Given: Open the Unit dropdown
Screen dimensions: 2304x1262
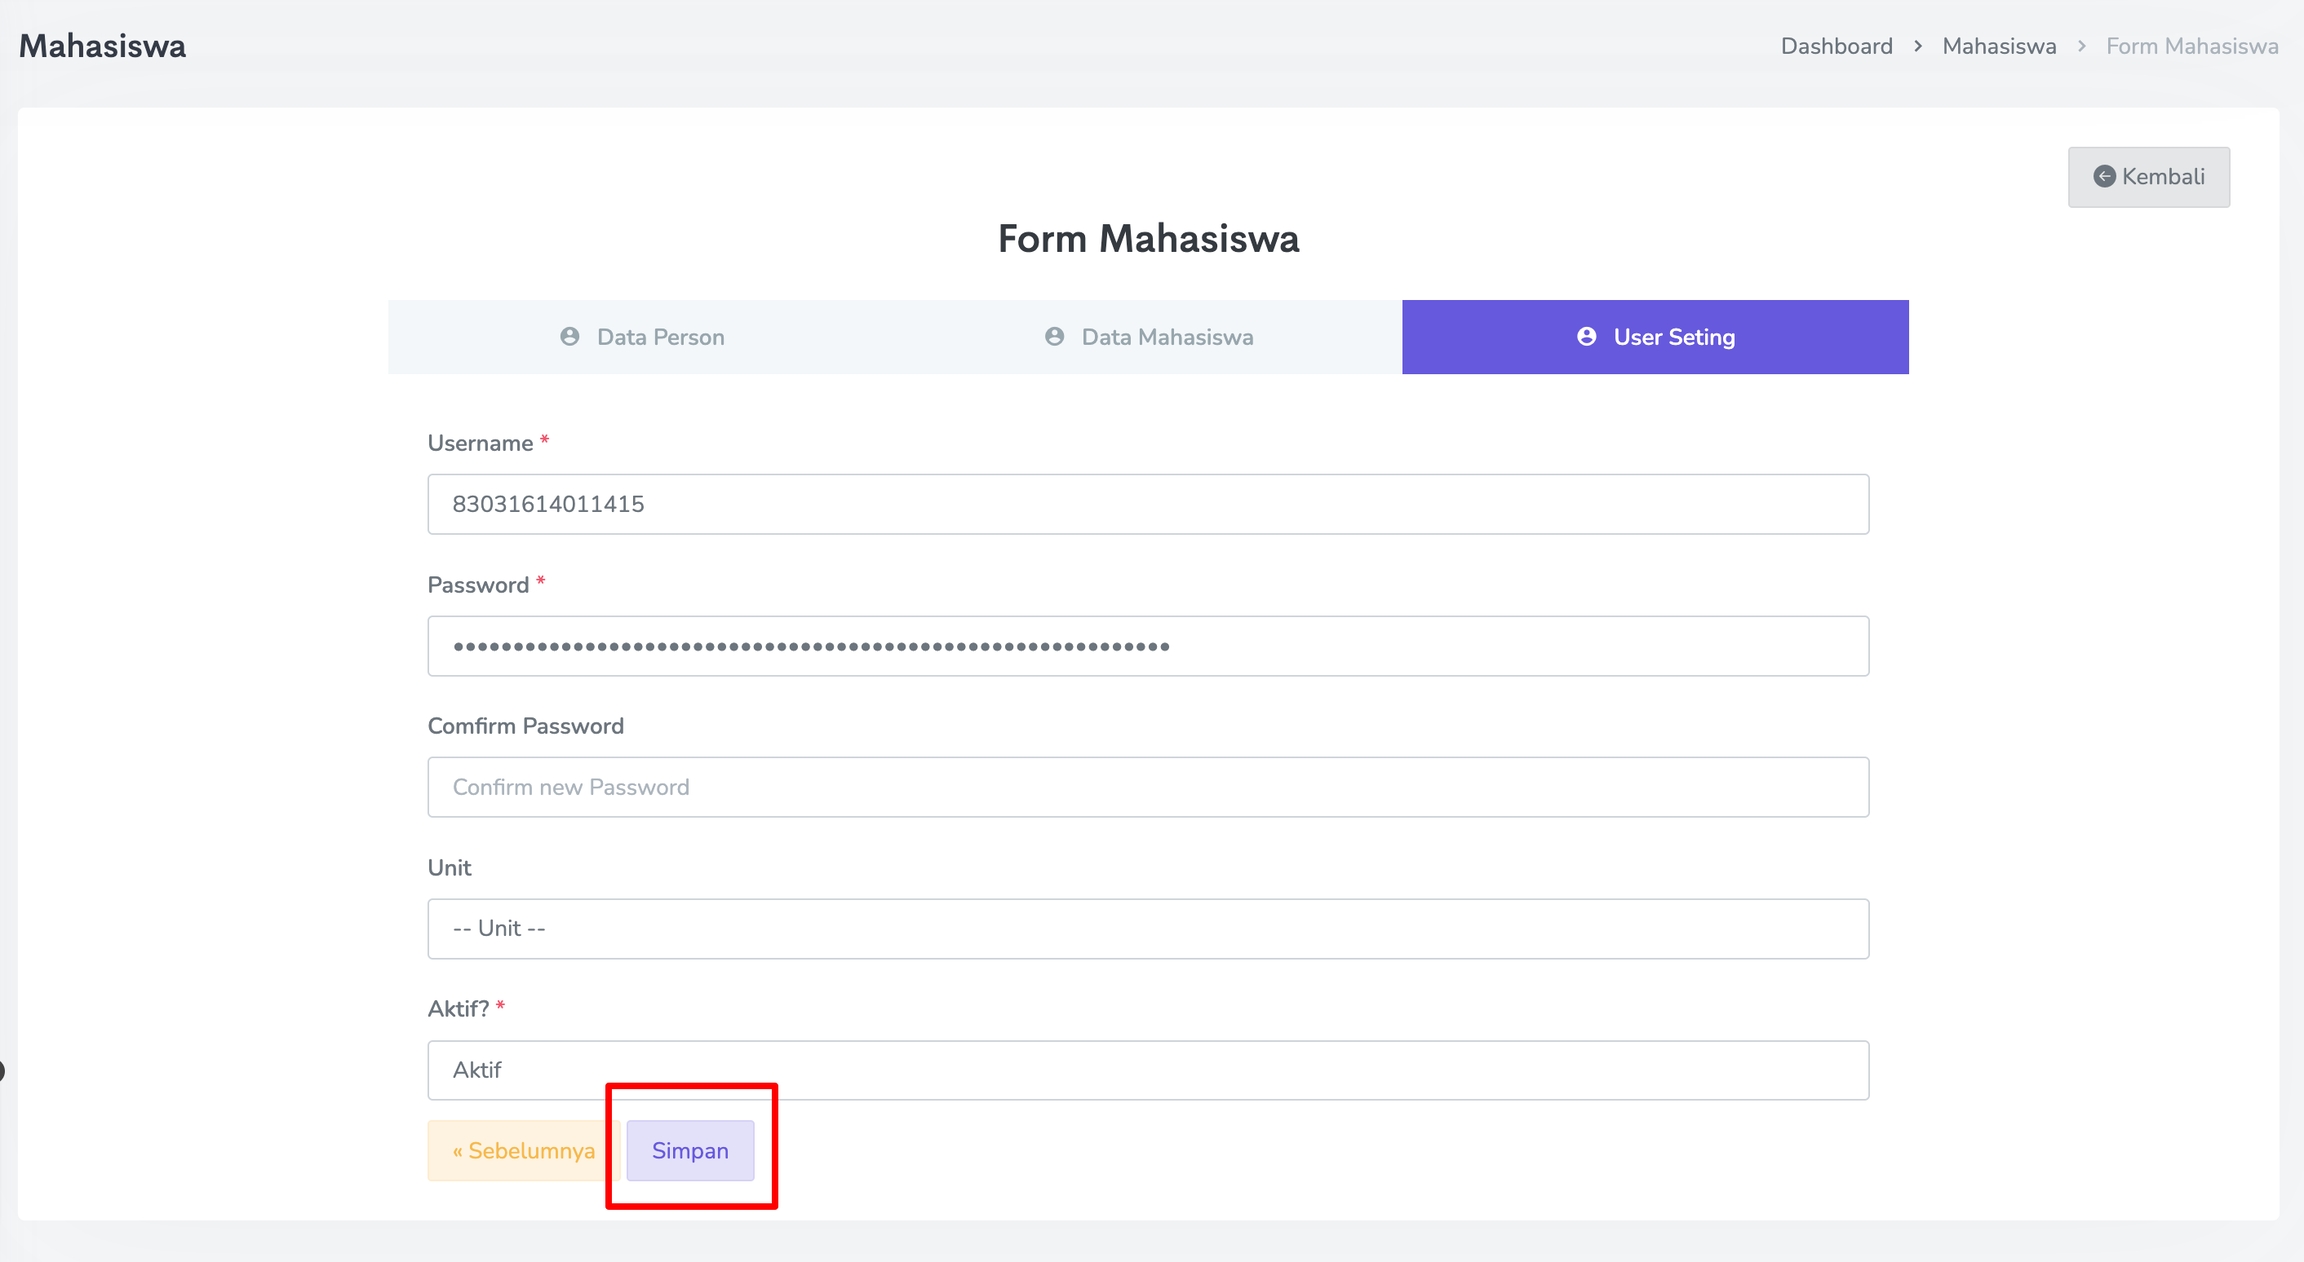Looking at the screenshot, I should click(1148, 929).
